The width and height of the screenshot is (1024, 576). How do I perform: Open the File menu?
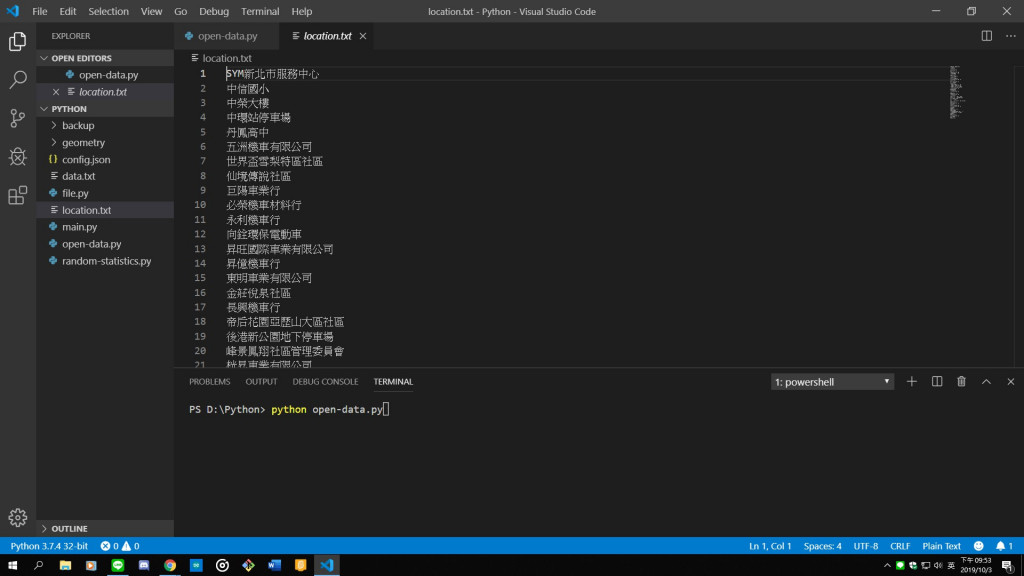coord(40,11)
